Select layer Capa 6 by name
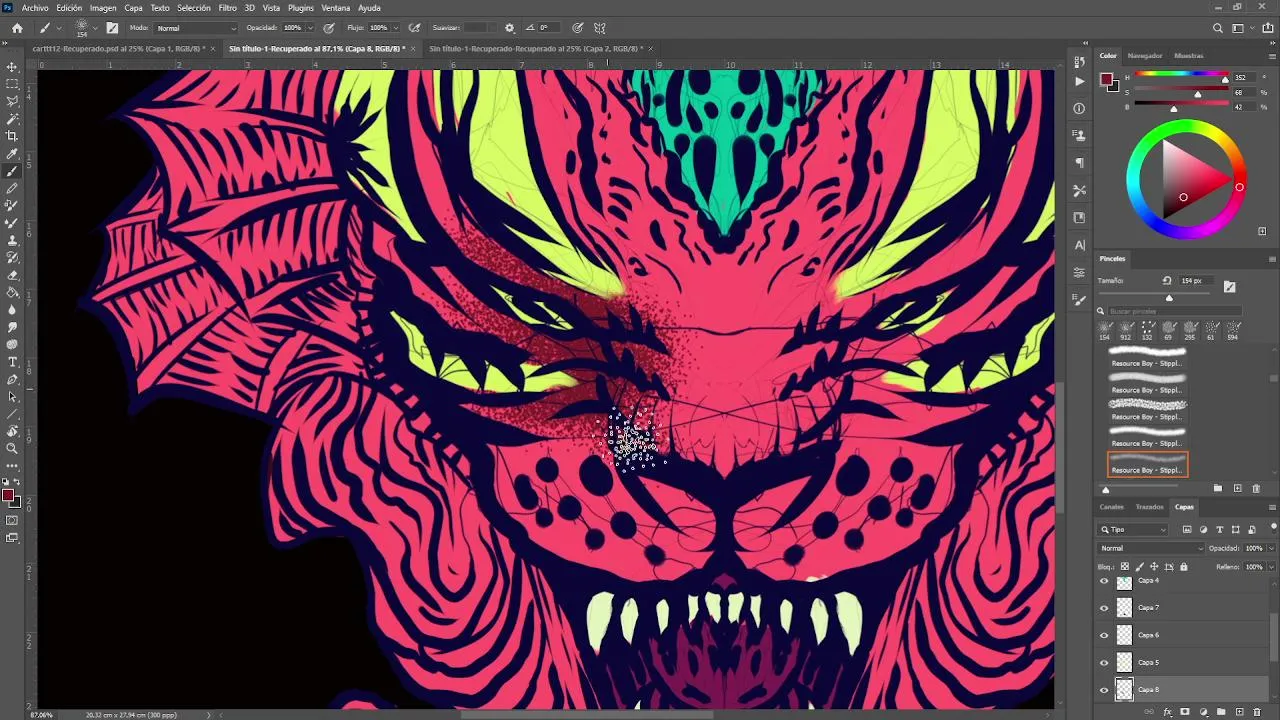 click(x=1149, y=635)
